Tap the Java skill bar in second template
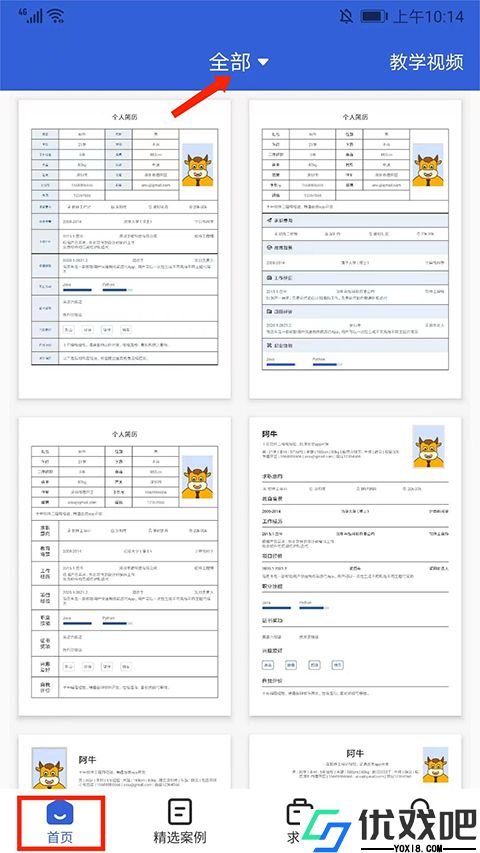The height and width of the screenshot is (853, 480). click(x=280, y=364)
